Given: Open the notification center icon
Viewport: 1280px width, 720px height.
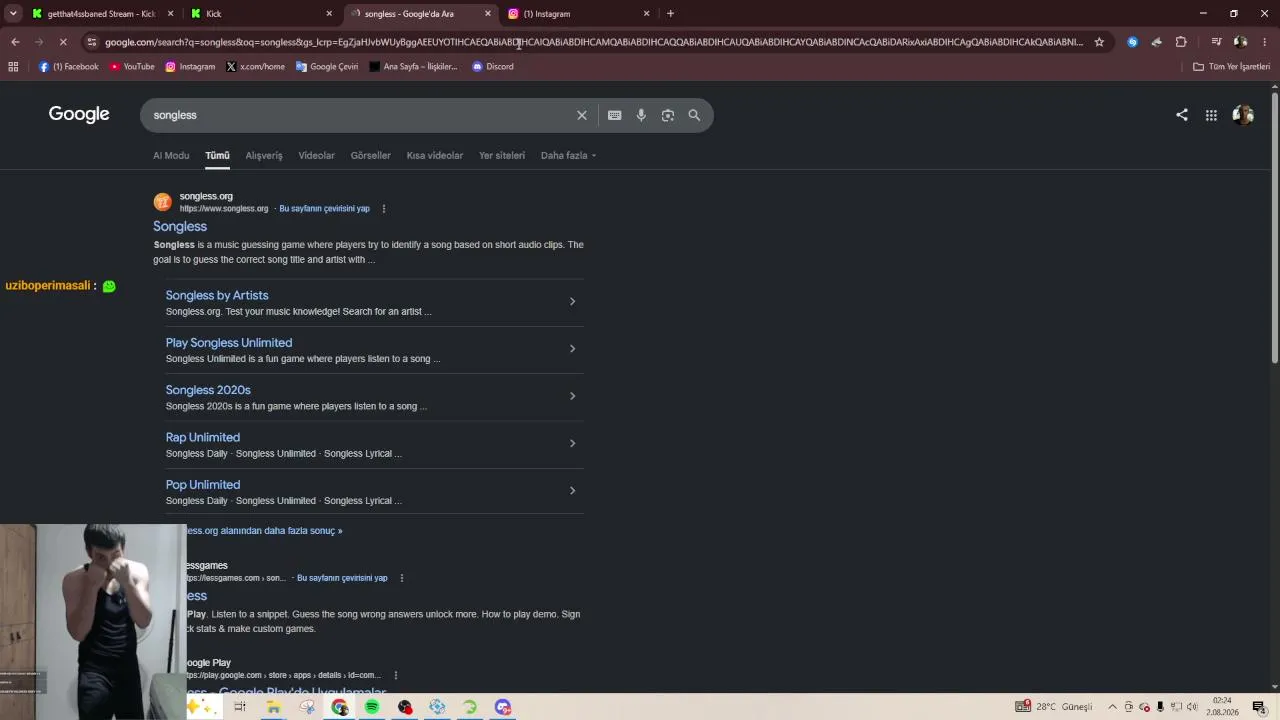Looking at the screenshot, I should tap(1259, 707).
